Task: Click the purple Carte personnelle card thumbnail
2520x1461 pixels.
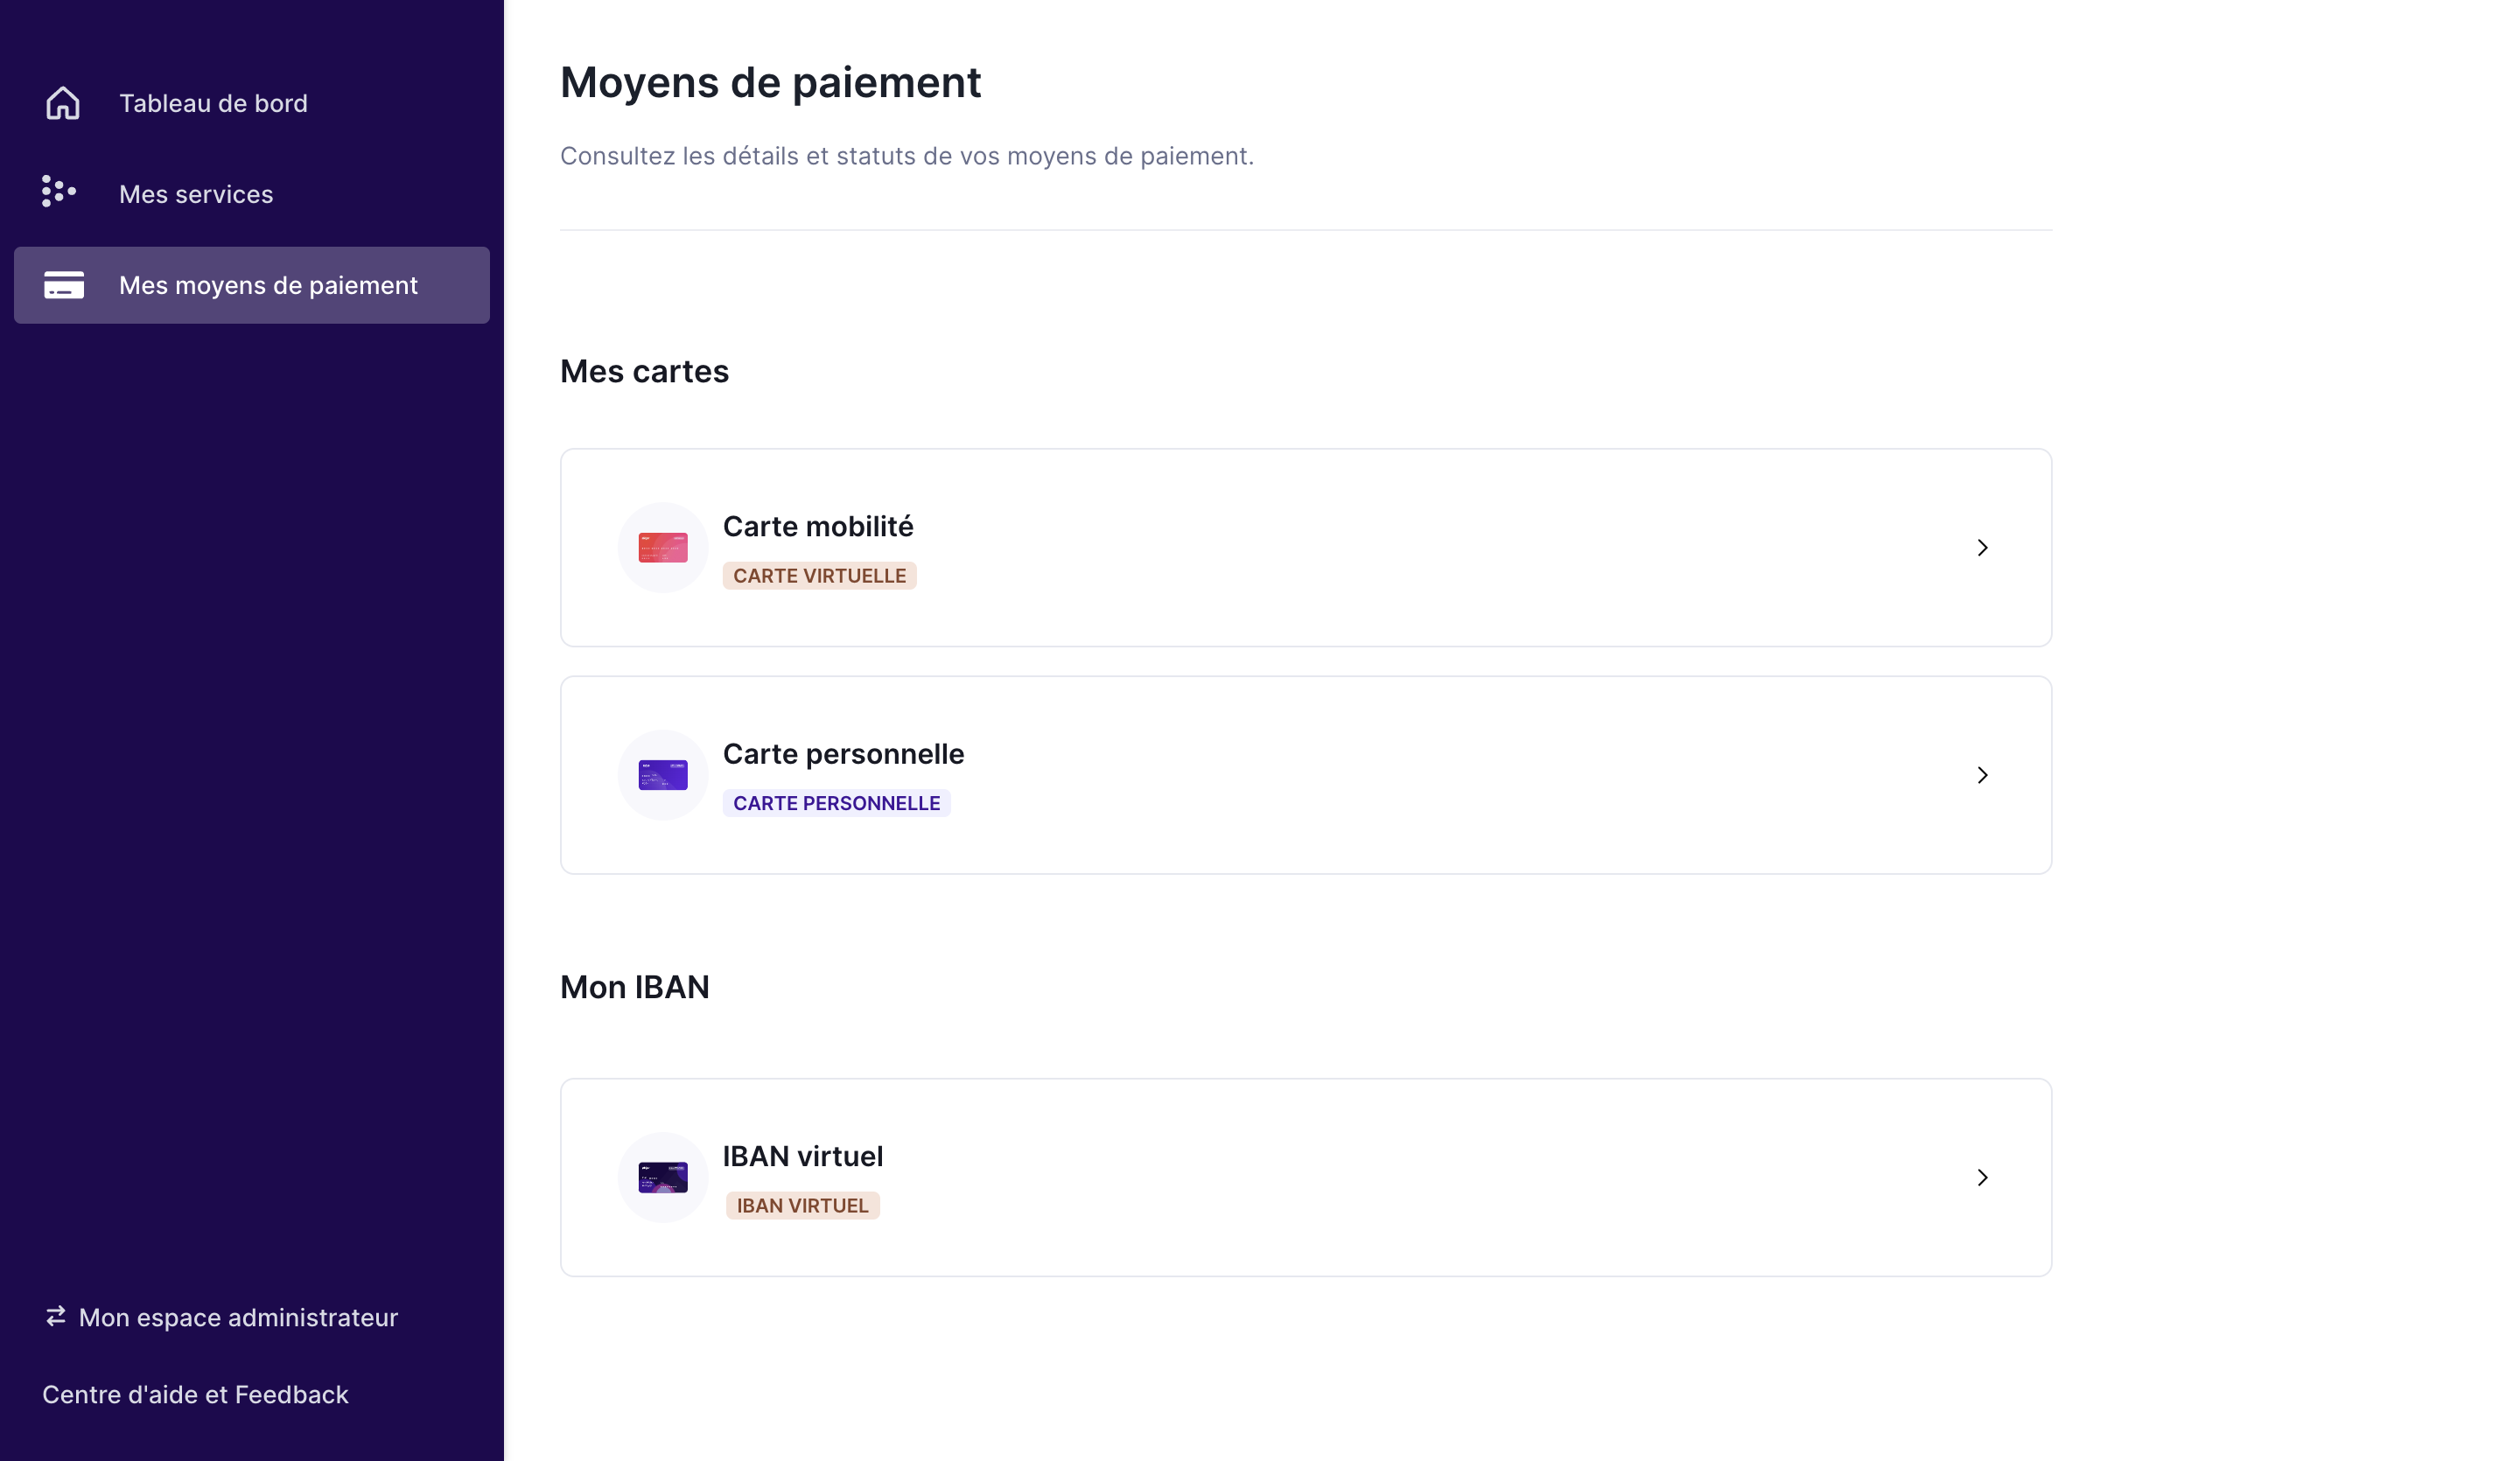Action: click(662, 775)
